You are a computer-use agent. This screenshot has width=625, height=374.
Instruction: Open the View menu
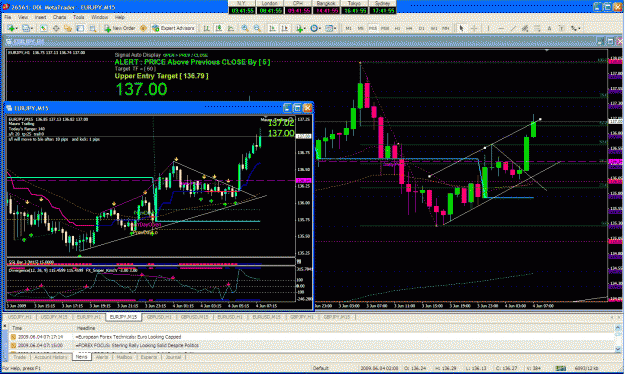(23, 18)
